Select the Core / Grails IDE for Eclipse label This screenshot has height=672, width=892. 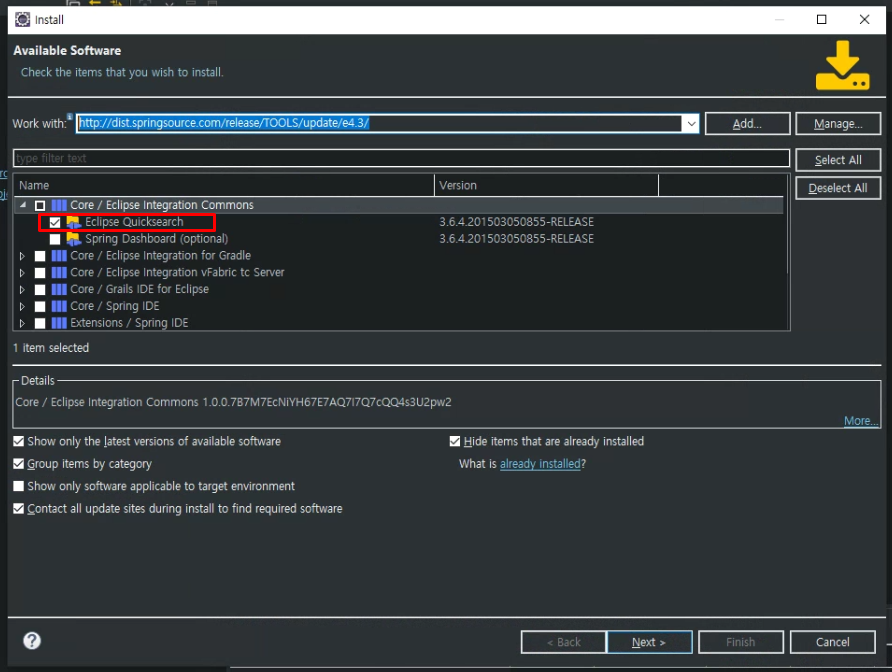[139, 289]
